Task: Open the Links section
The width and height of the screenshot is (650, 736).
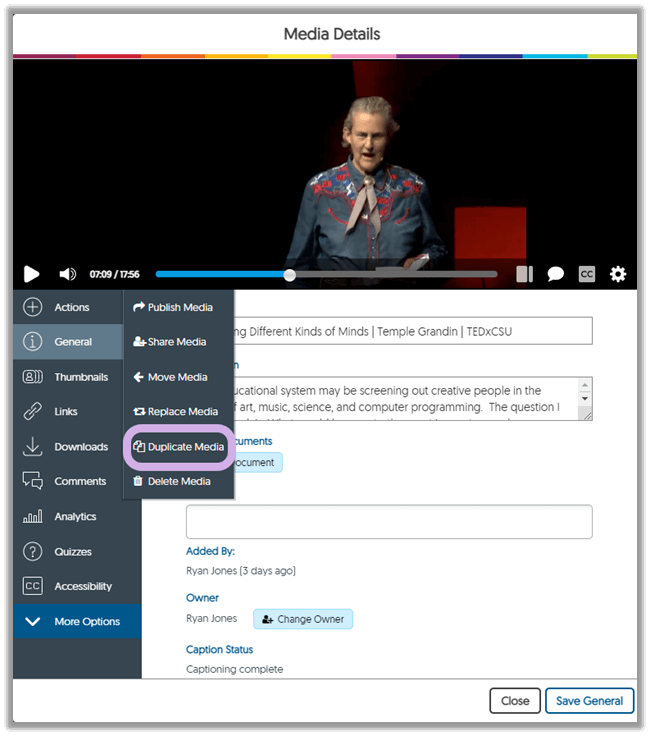Action: point(68,412)
